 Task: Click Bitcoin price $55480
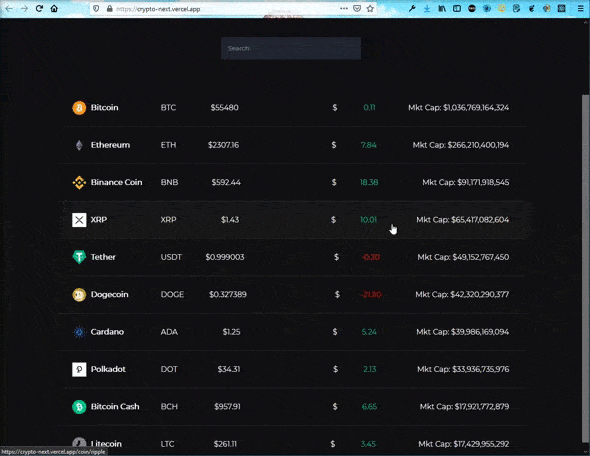coord(225,108)
